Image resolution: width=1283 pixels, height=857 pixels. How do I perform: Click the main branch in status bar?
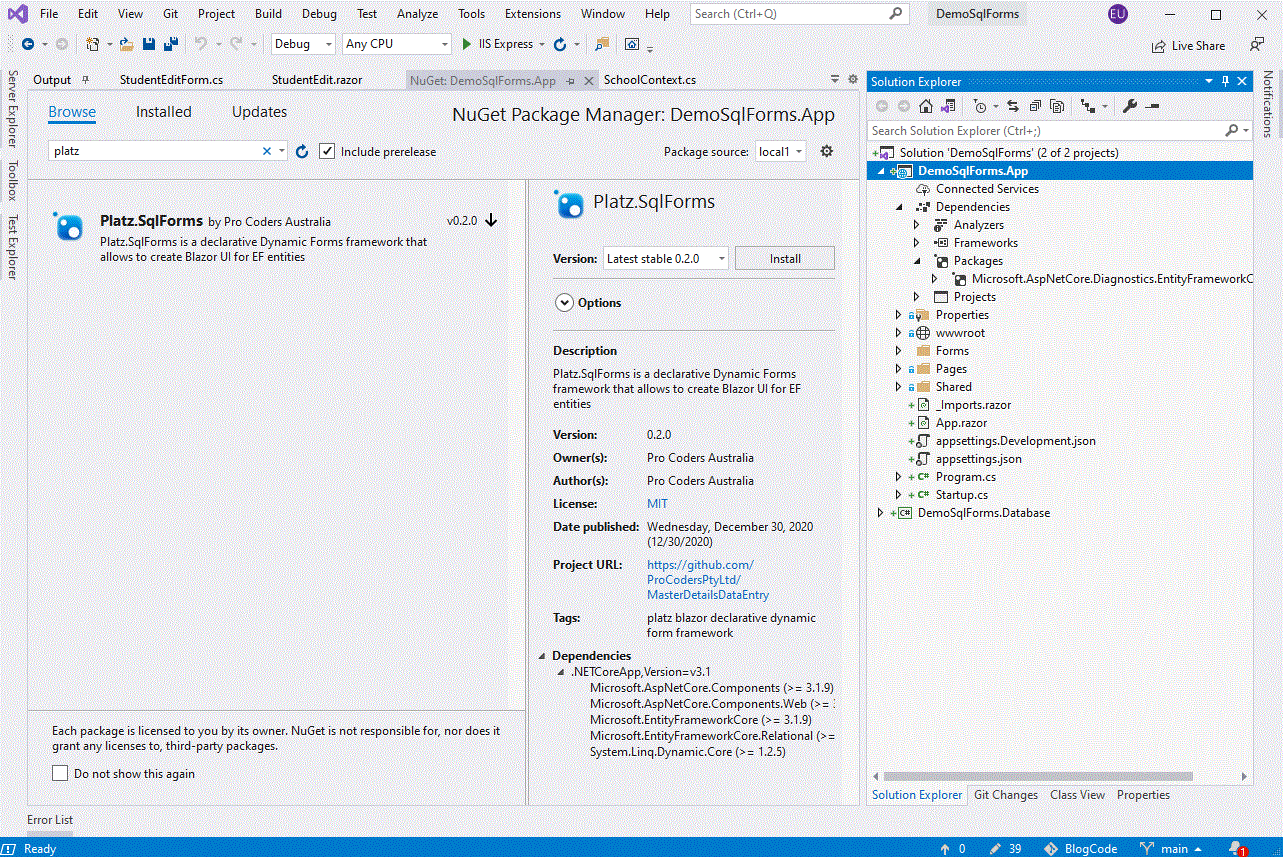coord(1173,848)
